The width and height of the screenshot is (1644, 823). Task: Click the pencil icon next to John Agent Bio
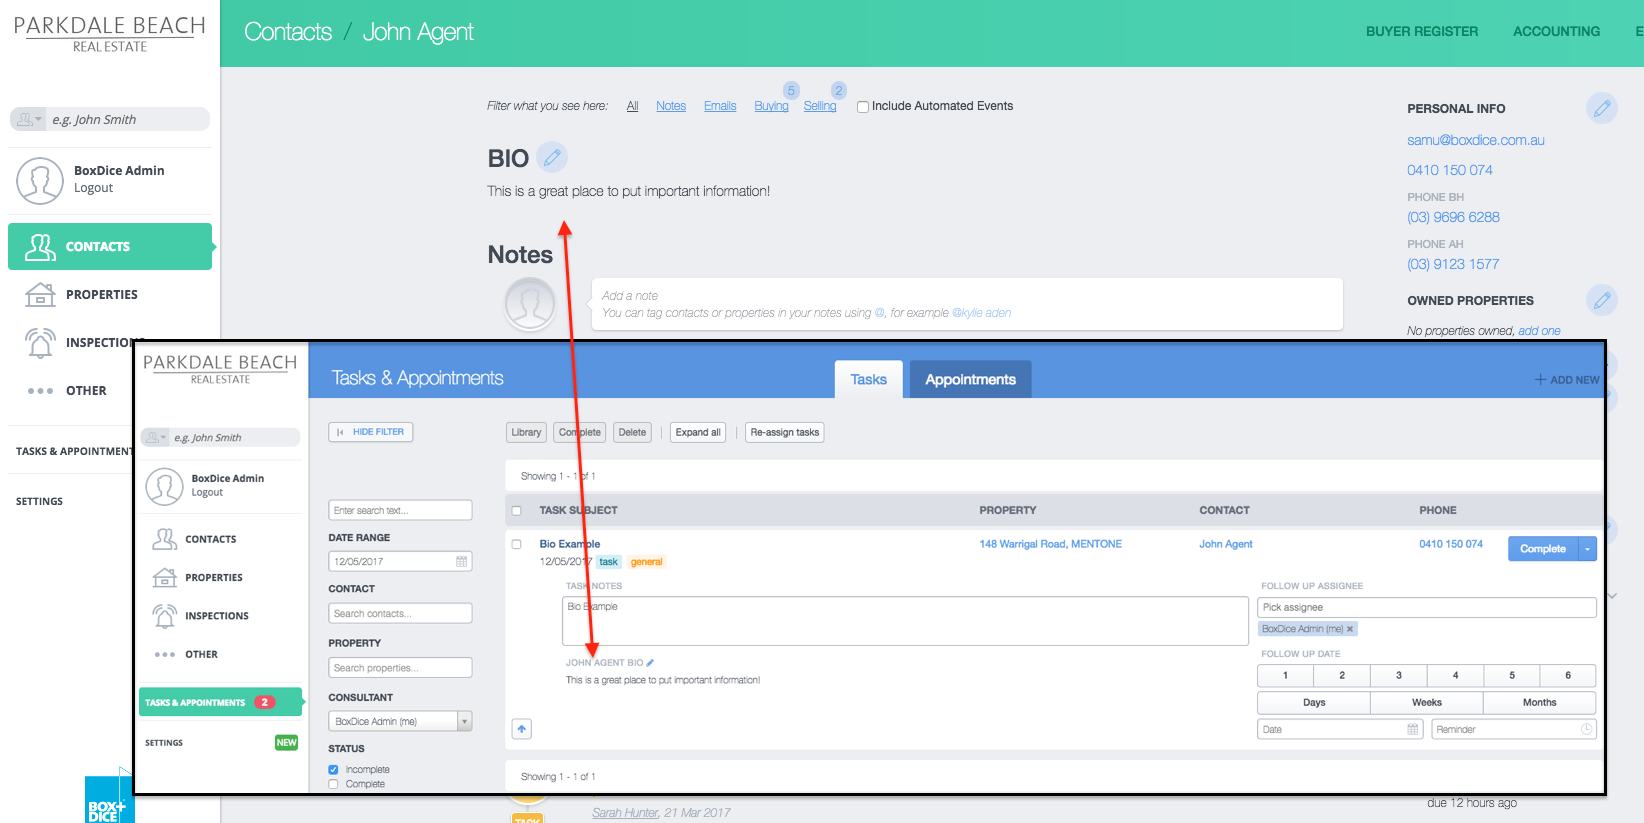pos(650,663)
